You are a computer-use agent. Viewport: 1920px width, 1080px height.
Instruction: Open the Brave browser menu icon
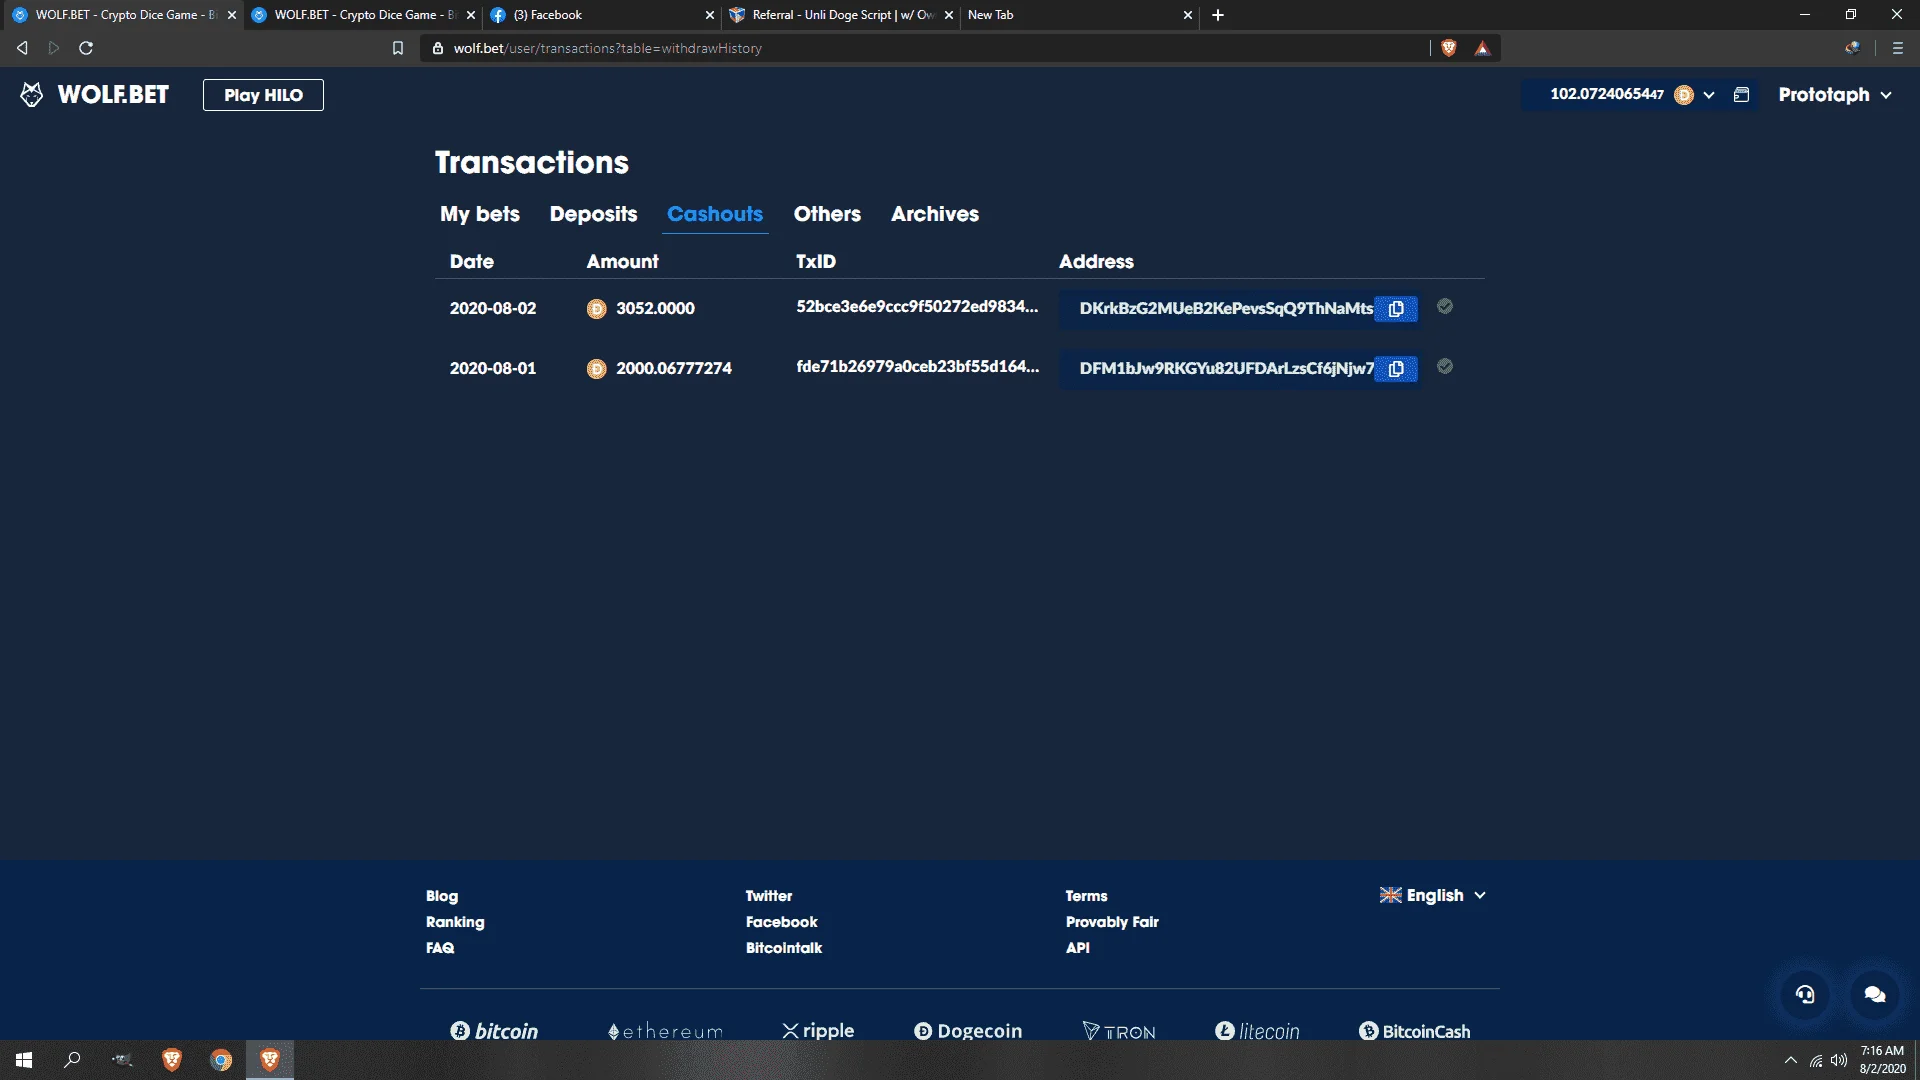[x=1898, y=48]
